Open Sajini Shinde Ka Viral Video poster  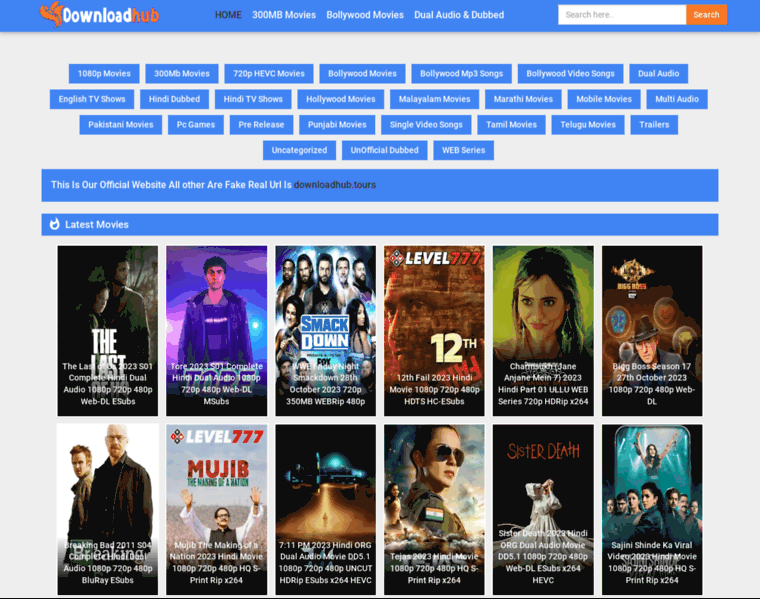click(652, 509)
